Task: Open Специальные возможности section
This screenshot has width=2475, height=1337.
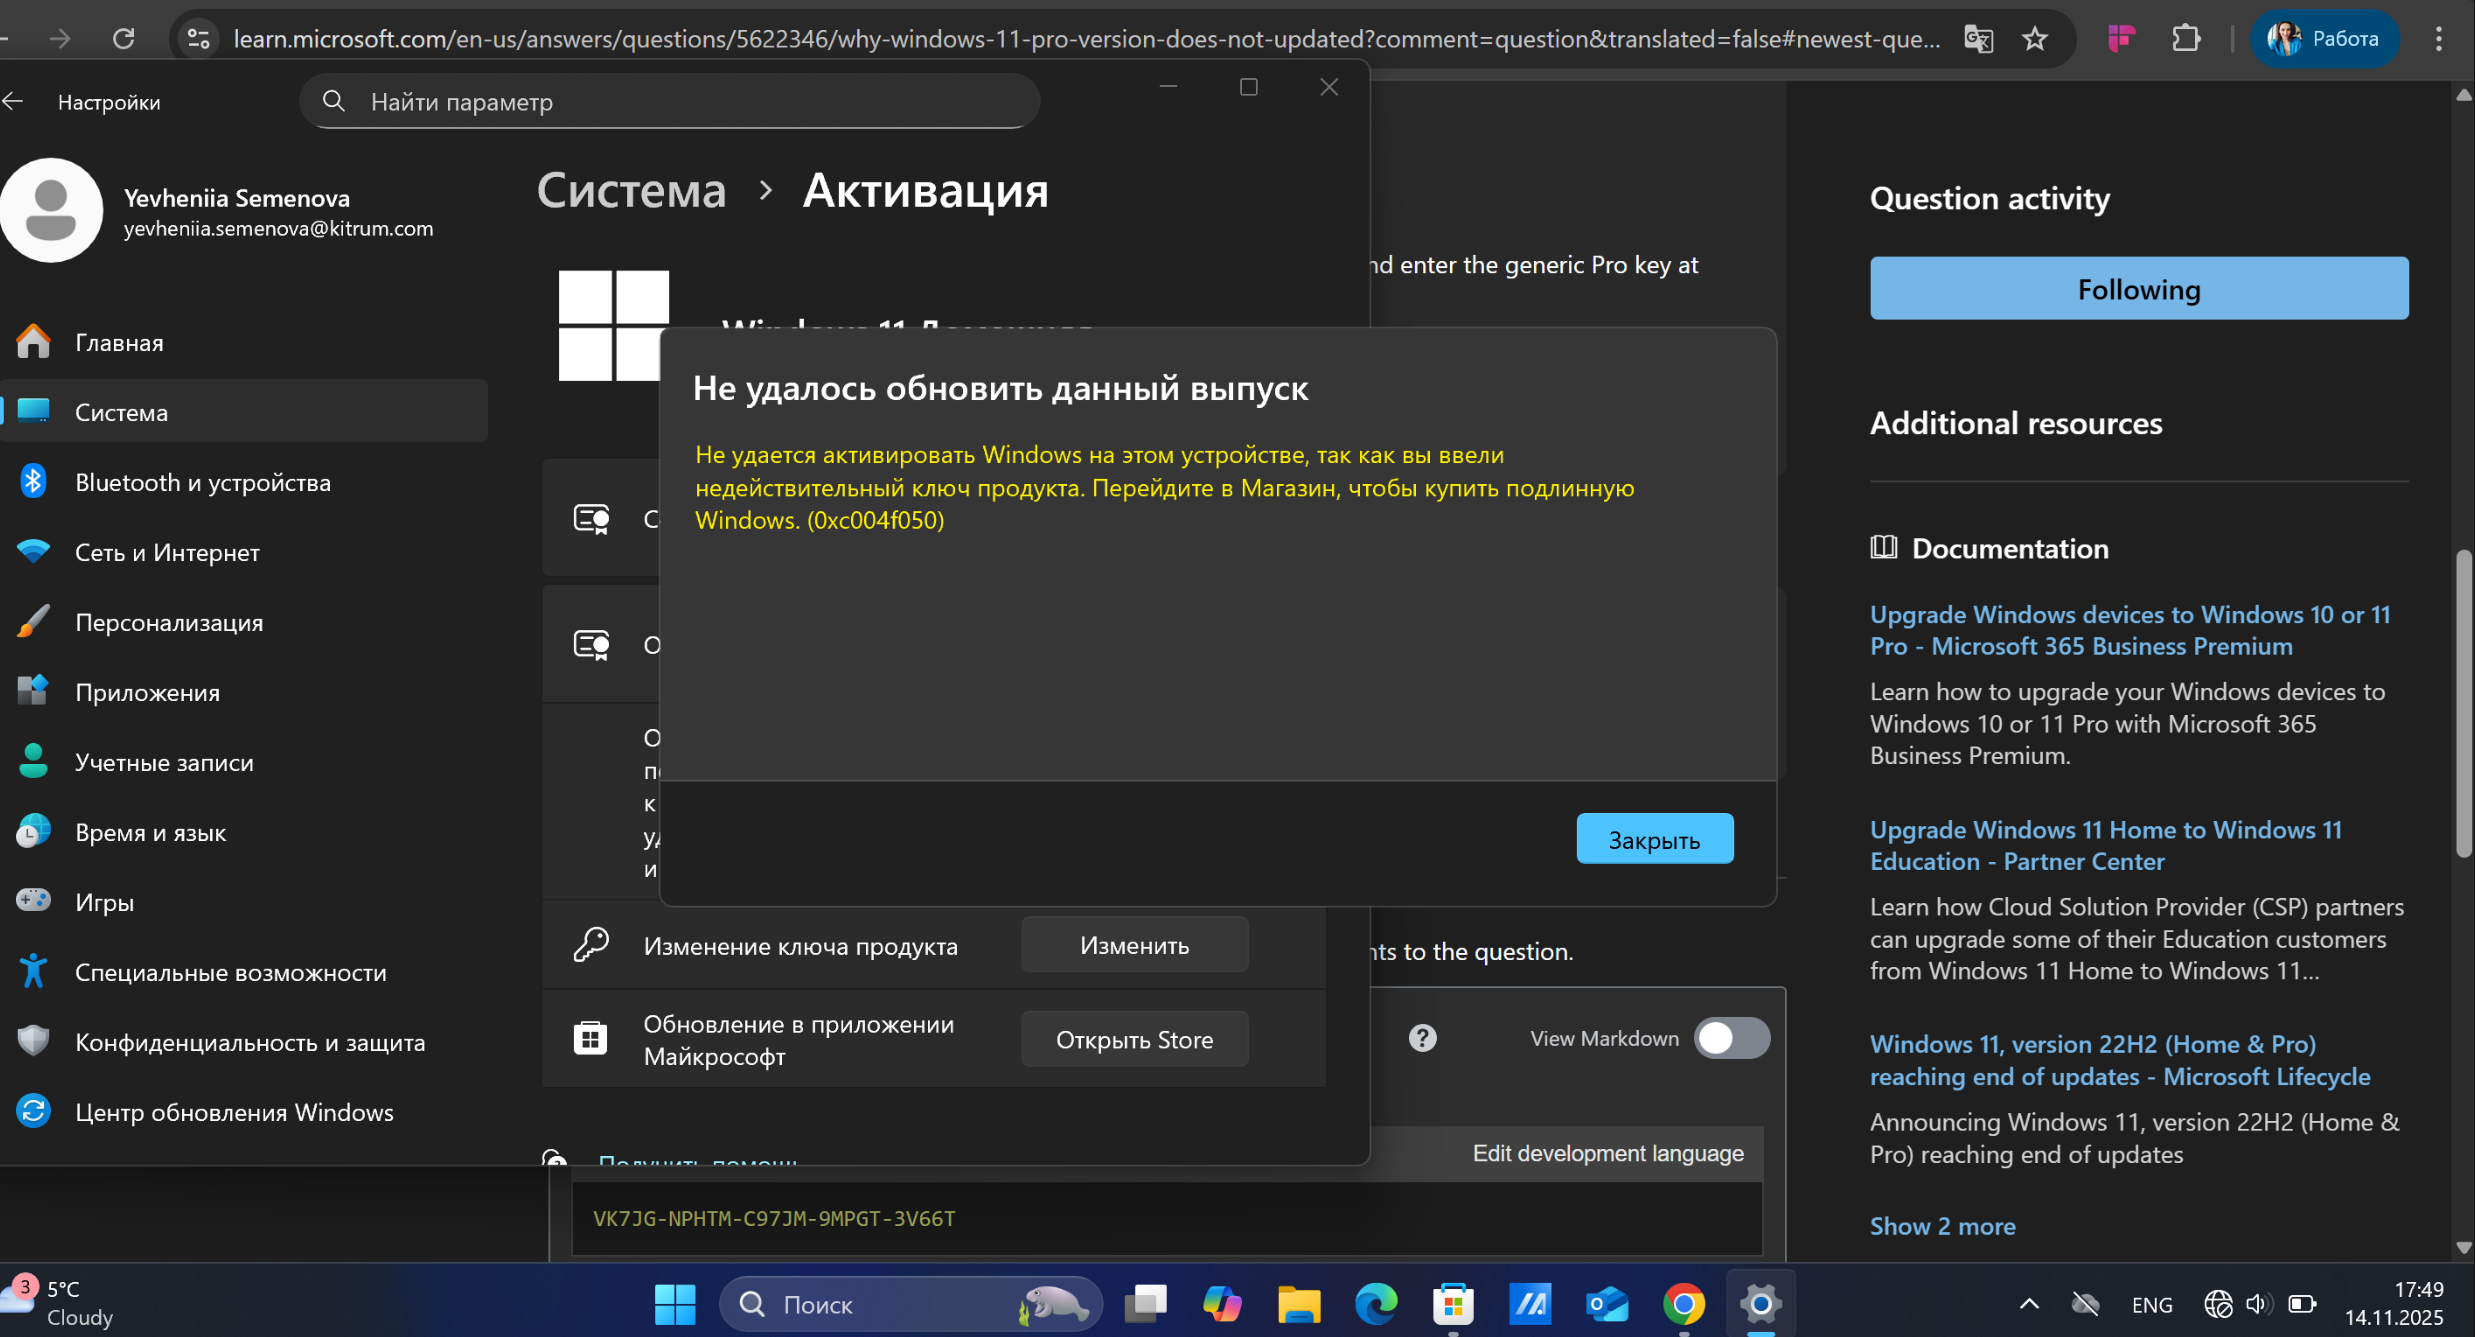Action: pyautogui.click(x=244, y=972)
